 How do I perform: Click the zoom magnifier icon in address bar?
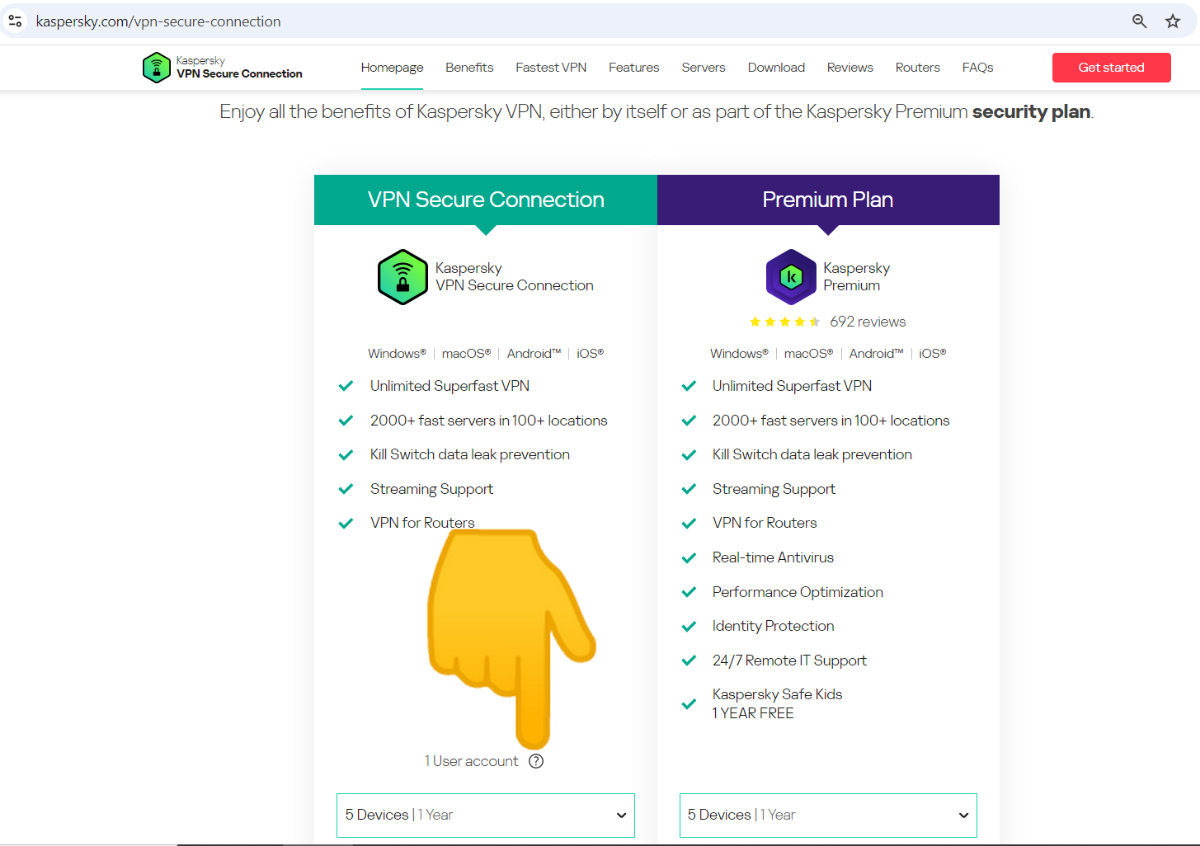pos(1139,21)
